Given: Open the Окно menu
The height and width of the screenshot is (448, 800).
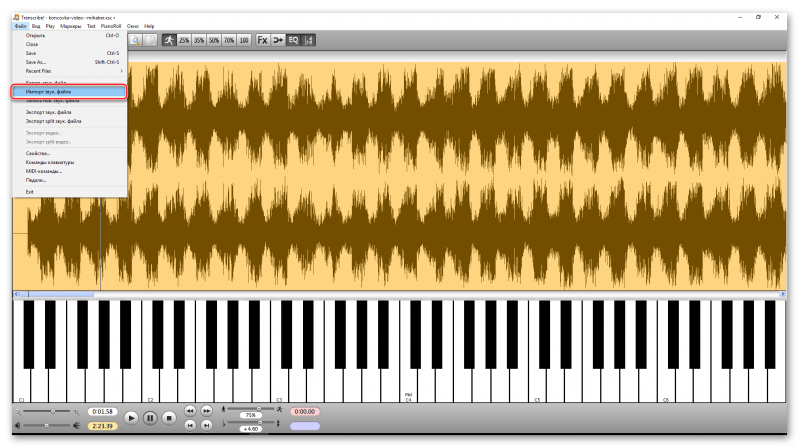Looking at the screenshot, I should (x=133, y=26).
